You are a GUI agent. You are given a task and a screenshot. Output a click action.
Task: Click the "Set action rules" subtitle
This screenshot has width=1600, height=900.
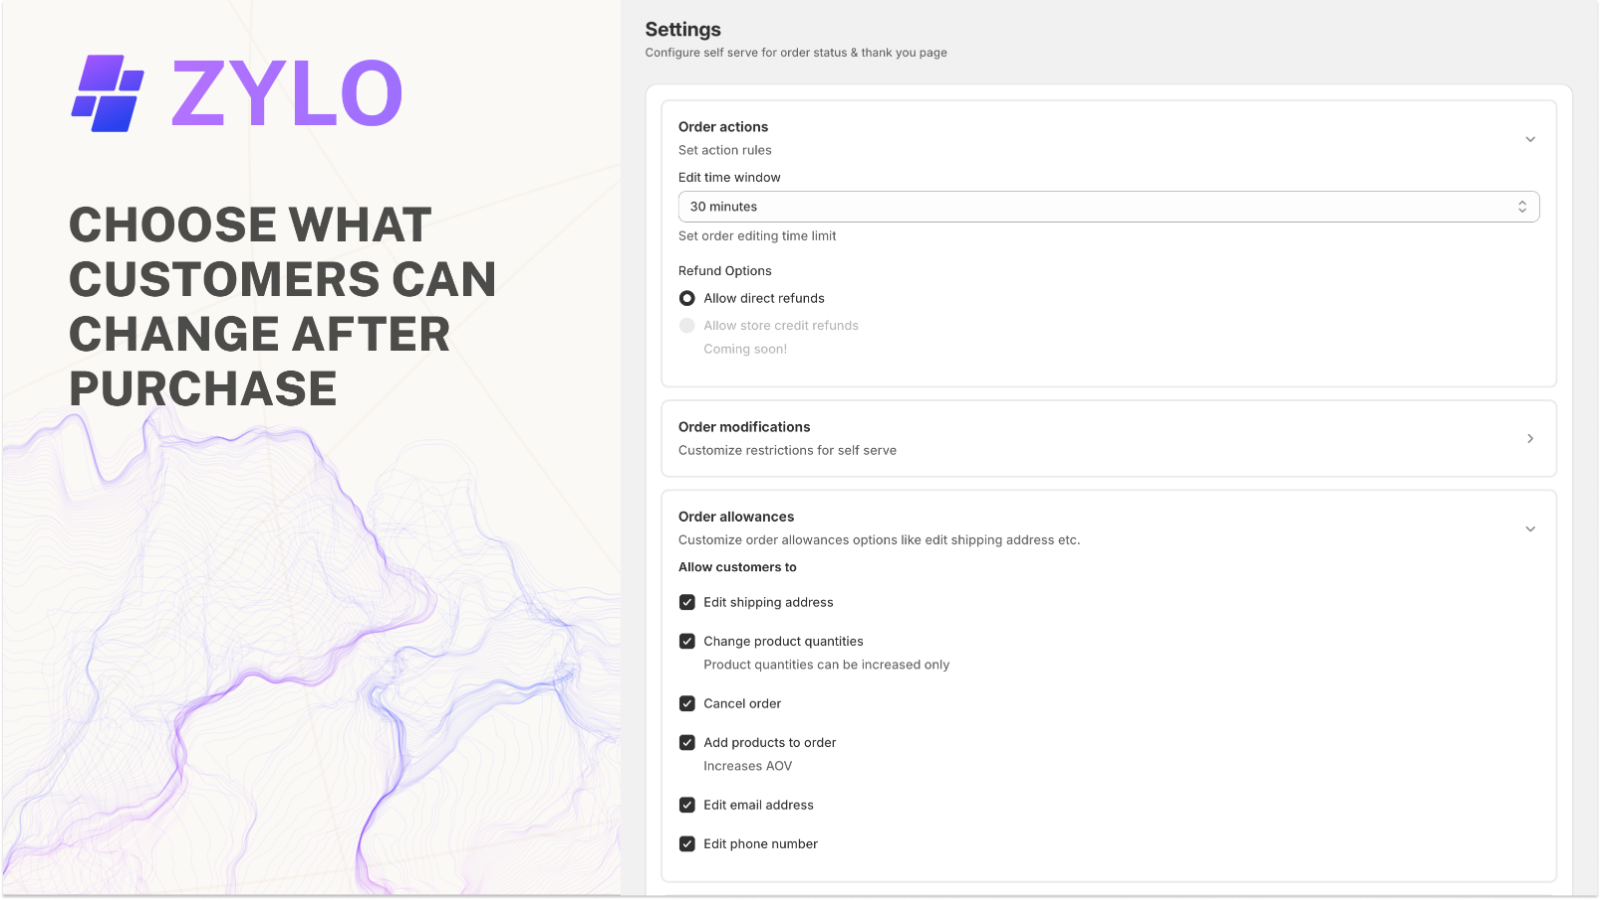pos(725,150)
